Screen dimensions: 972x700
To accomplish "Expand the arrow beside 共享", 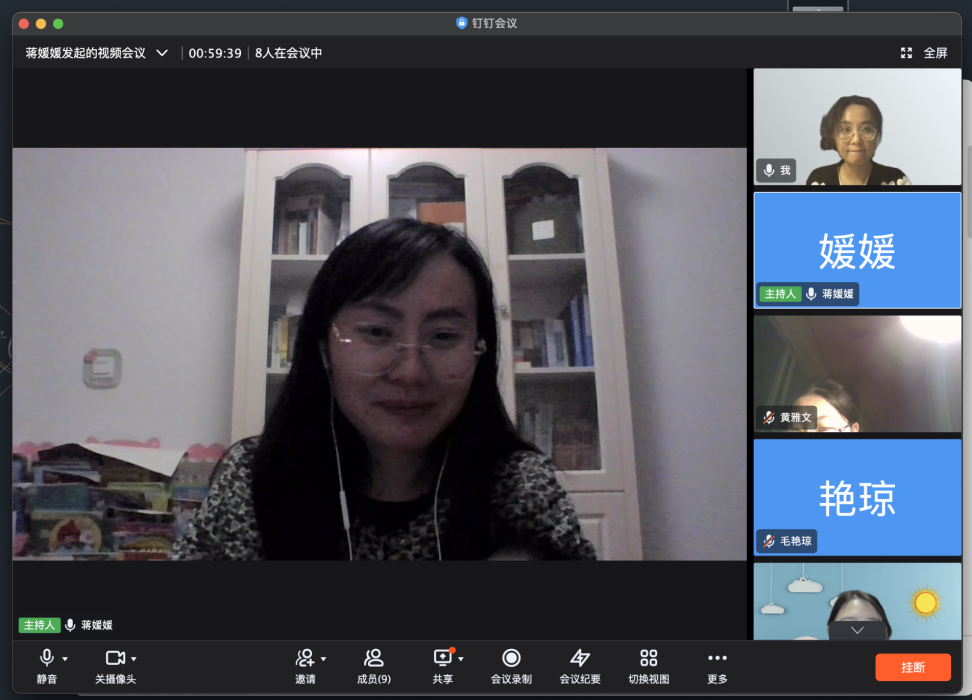I will [461, 659].
